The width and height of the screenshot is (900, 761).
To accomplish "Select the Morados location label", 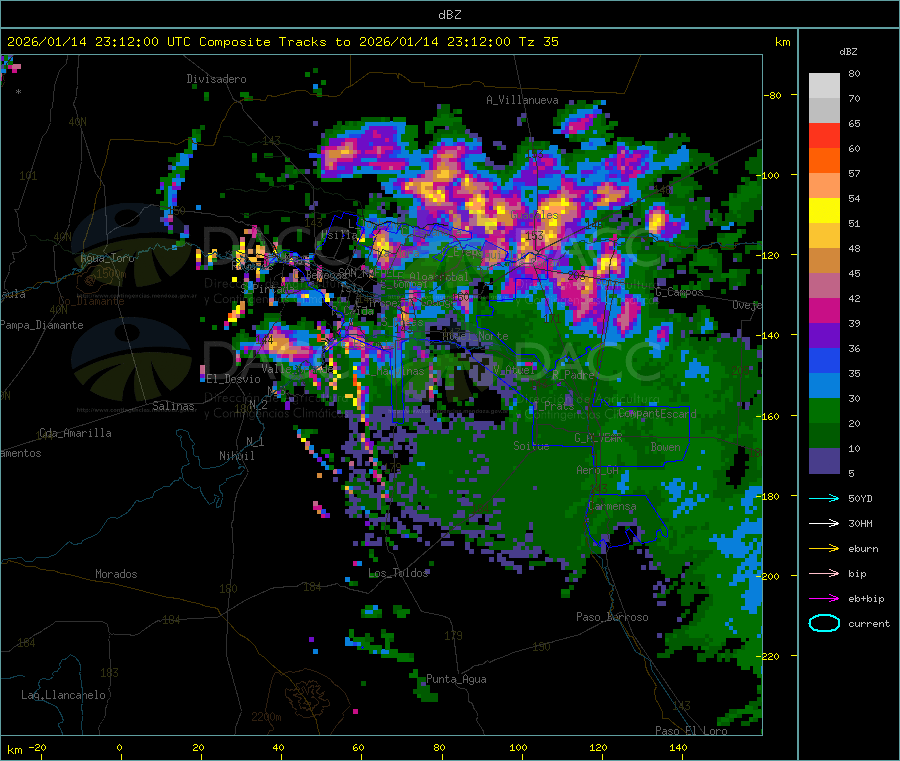I will pyautogui.click(x=116, y=574).
